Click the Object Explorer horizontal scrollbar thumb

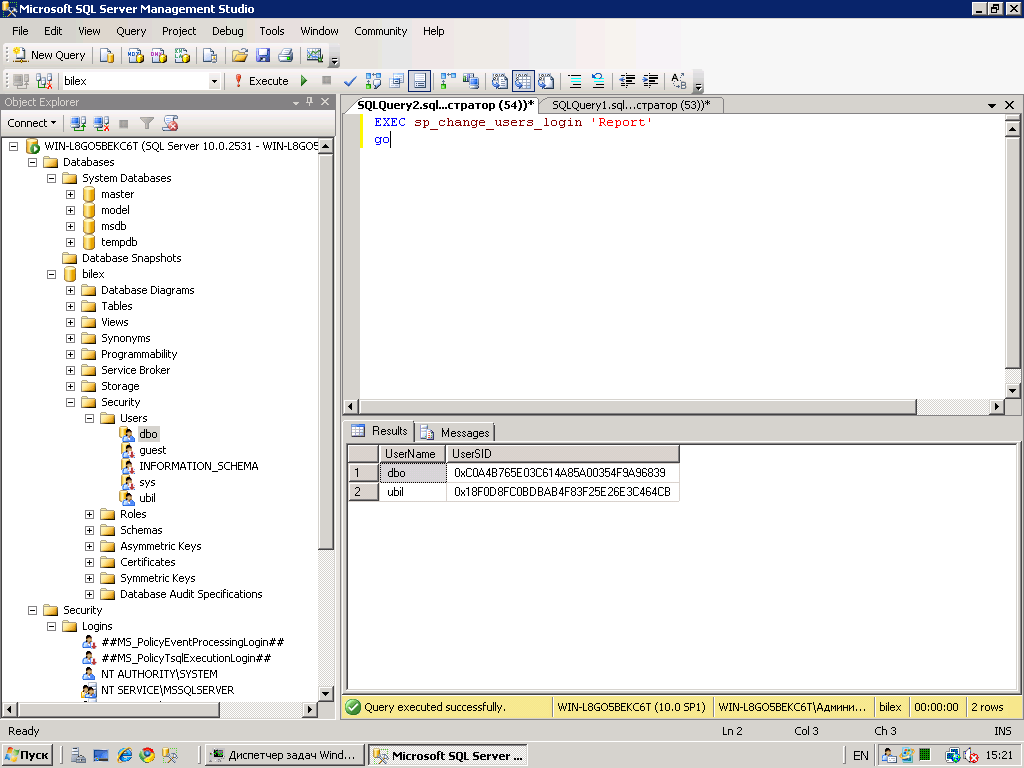(118, 709)
